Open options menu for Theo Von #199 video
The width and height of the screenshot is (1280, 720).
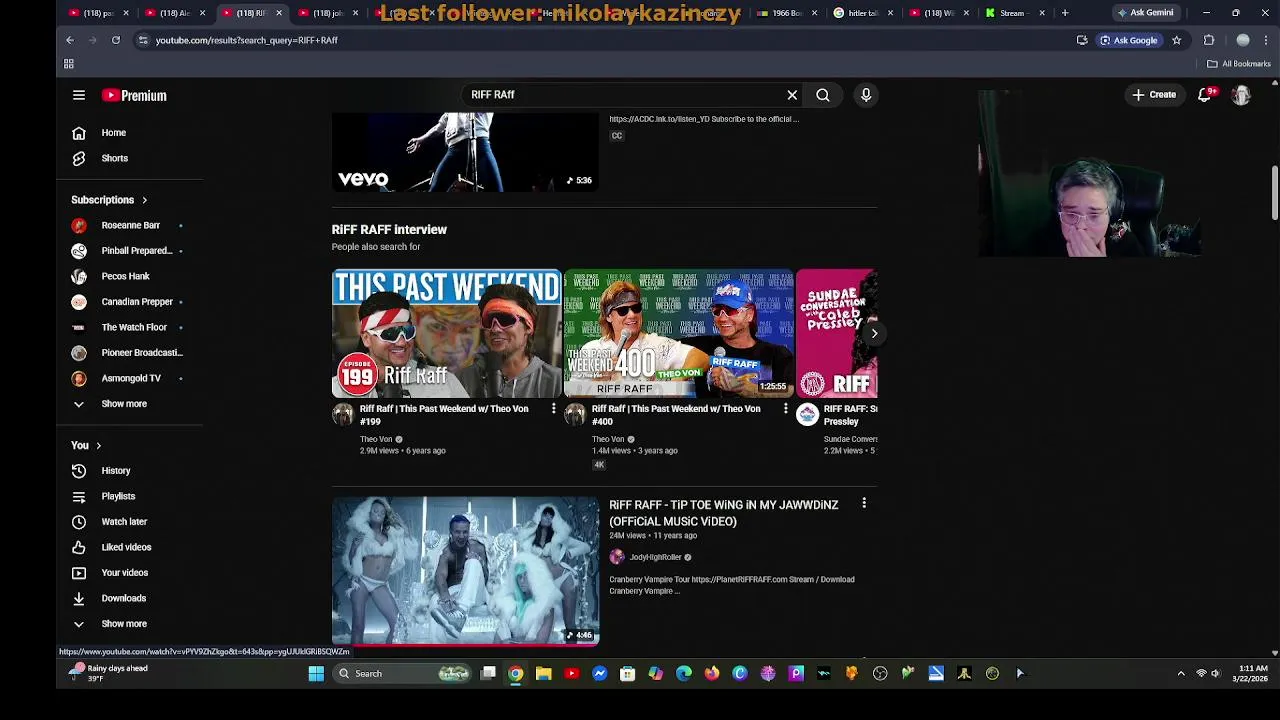coord(553,409)
